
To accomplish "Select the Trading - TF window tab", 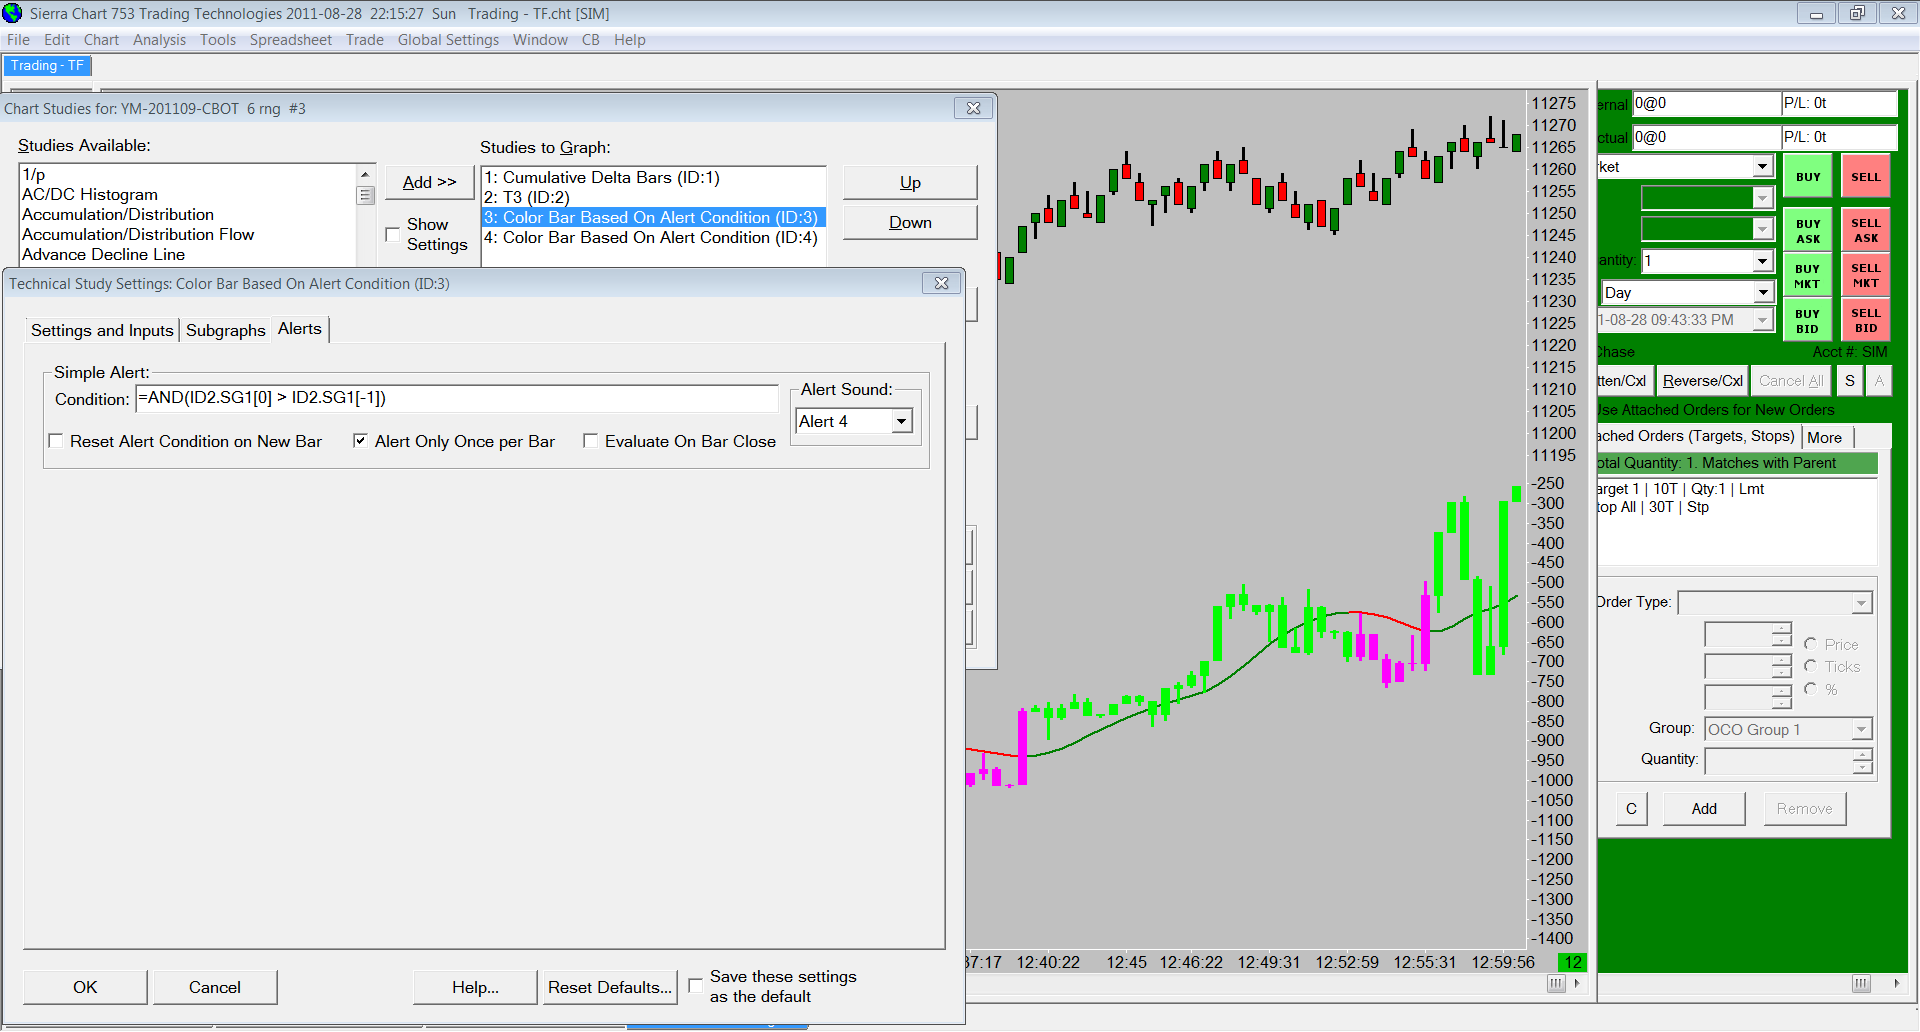I will [x=47, y=65].
